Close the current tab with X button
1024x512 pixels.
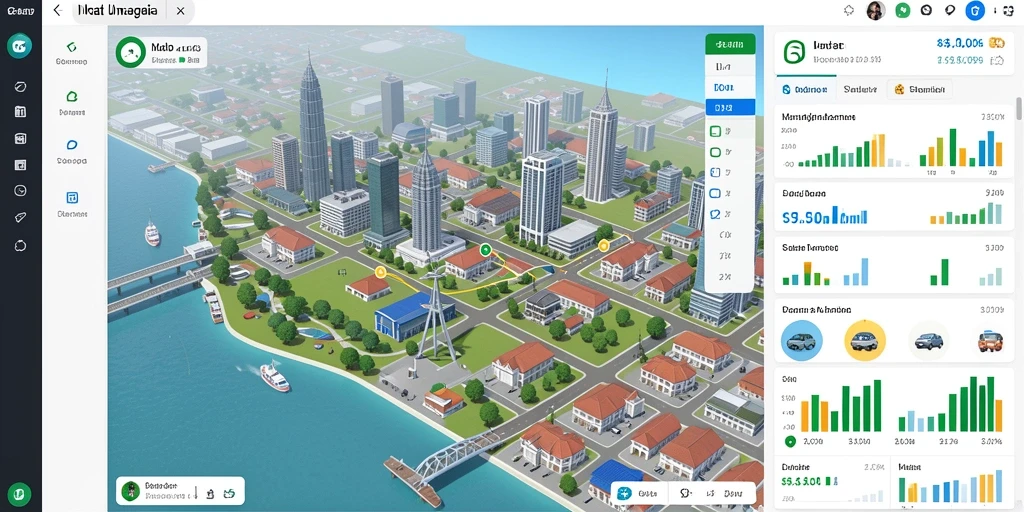pyautogui.click(x=181, y=10)
